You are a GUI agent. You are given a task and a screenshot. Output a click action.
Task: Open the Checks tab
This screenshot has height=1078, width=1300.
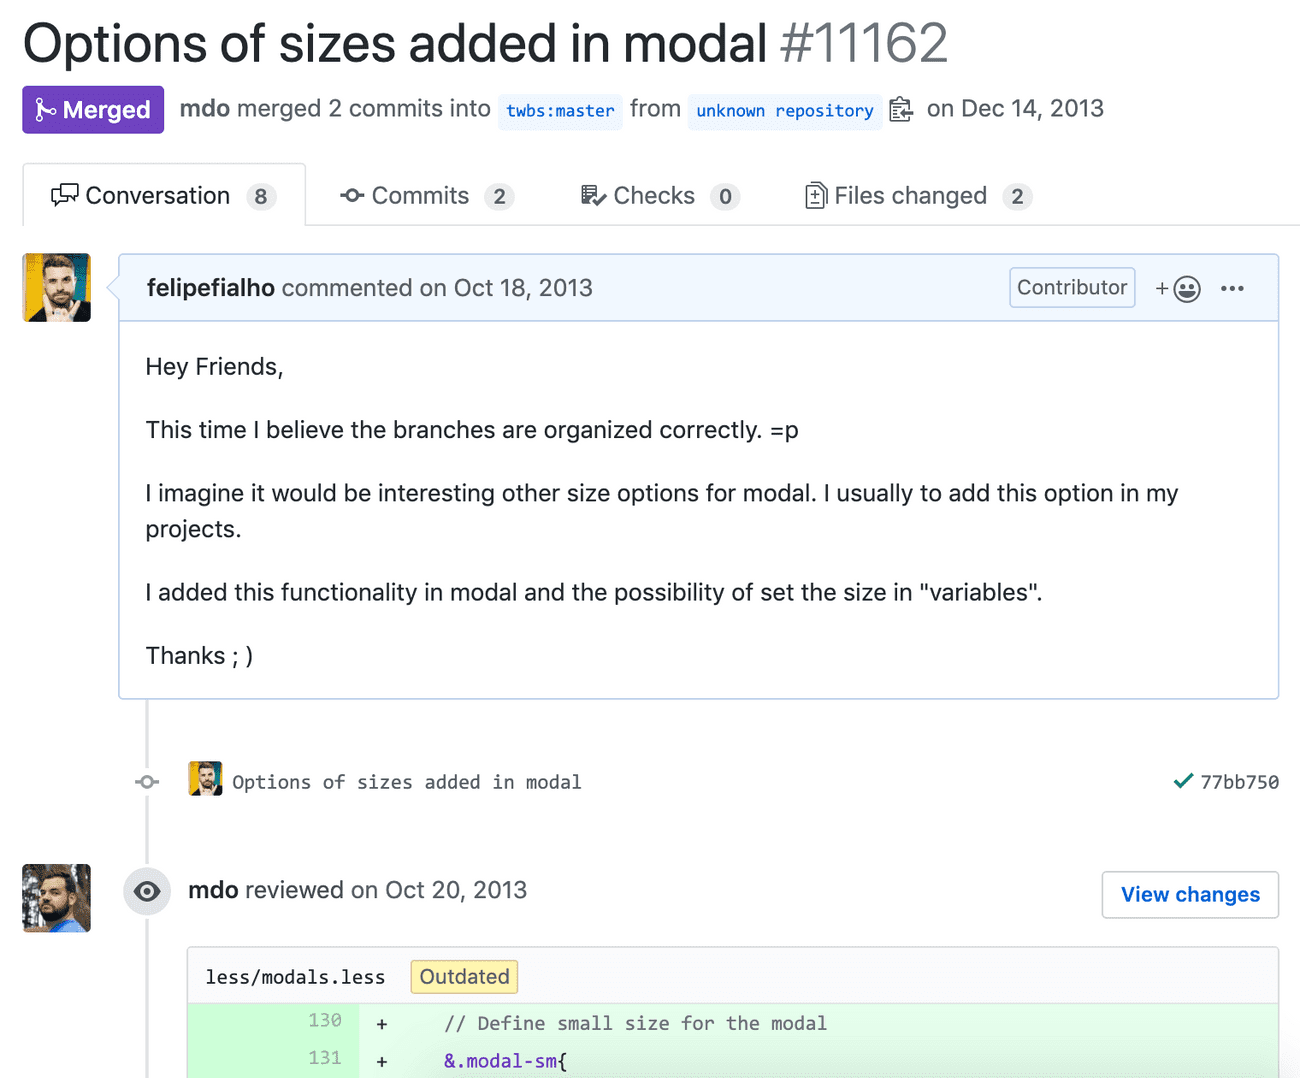tap(653, 196)
